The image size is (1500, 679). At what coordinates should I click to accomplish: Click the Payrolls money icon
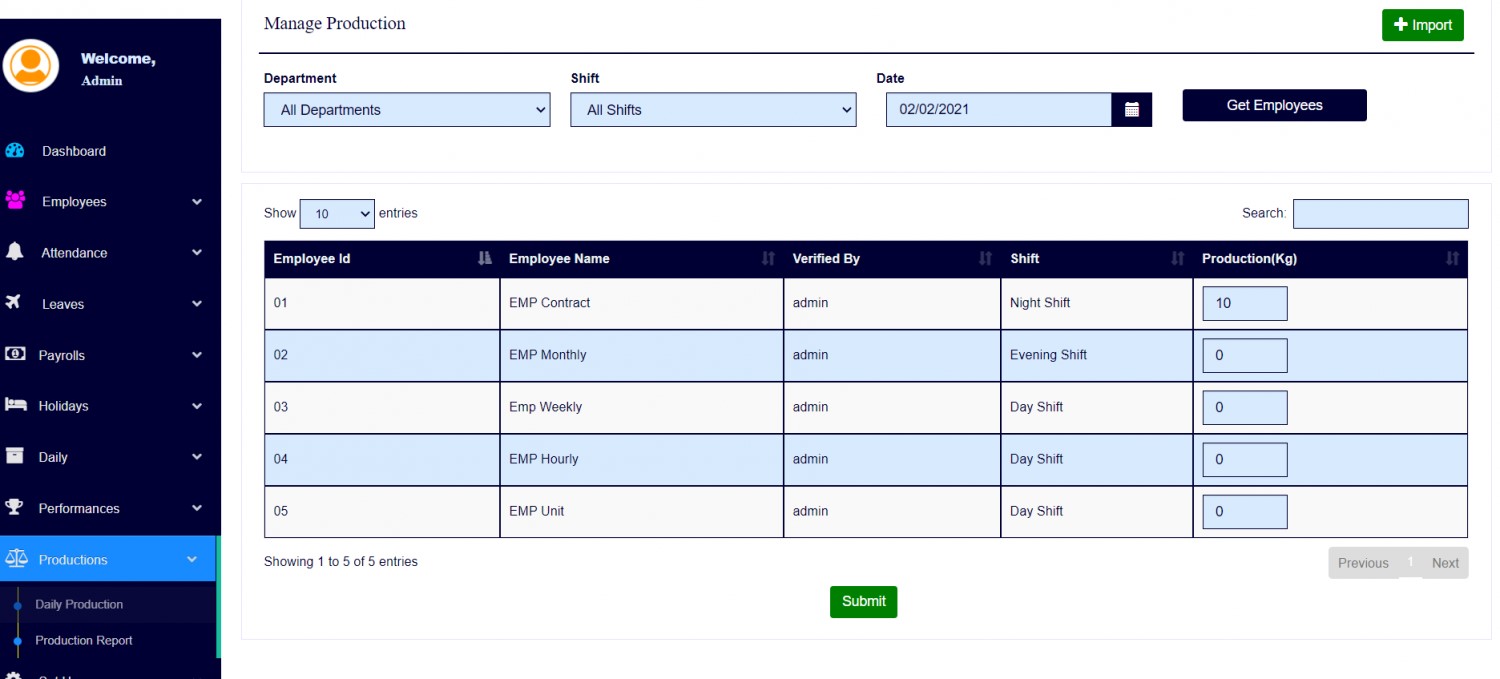15,354
